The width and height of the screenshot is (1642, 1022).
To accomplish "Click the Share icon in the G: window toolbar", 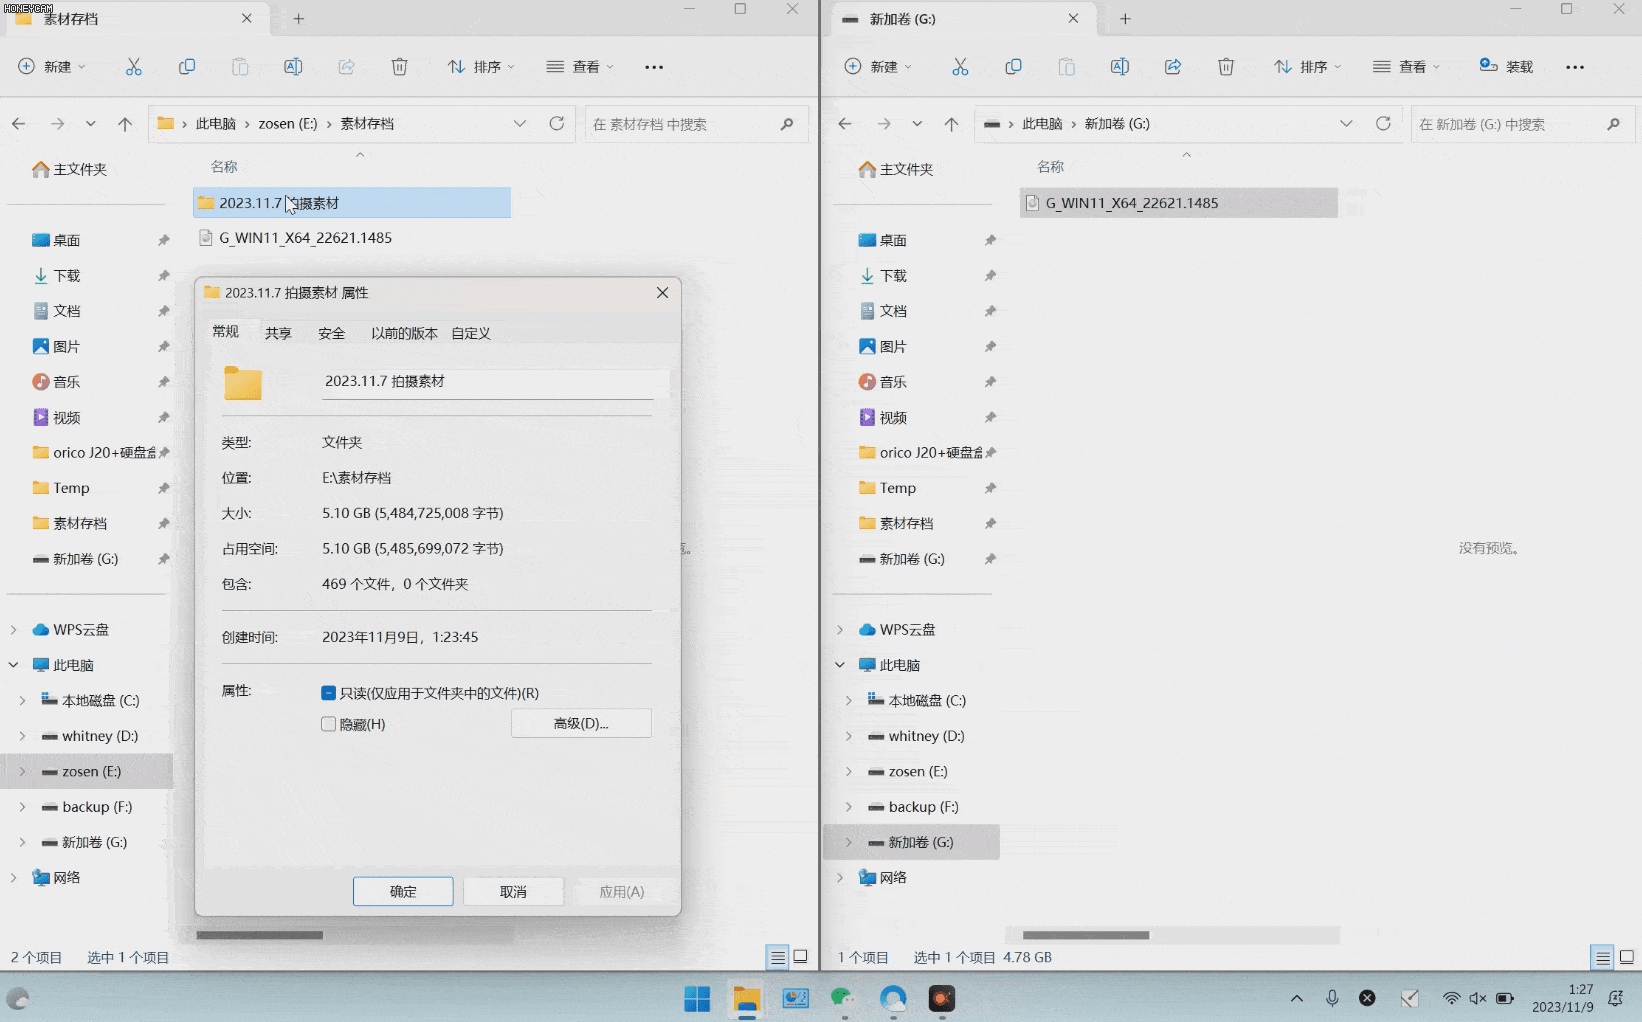I will (x=1173, y=67).
